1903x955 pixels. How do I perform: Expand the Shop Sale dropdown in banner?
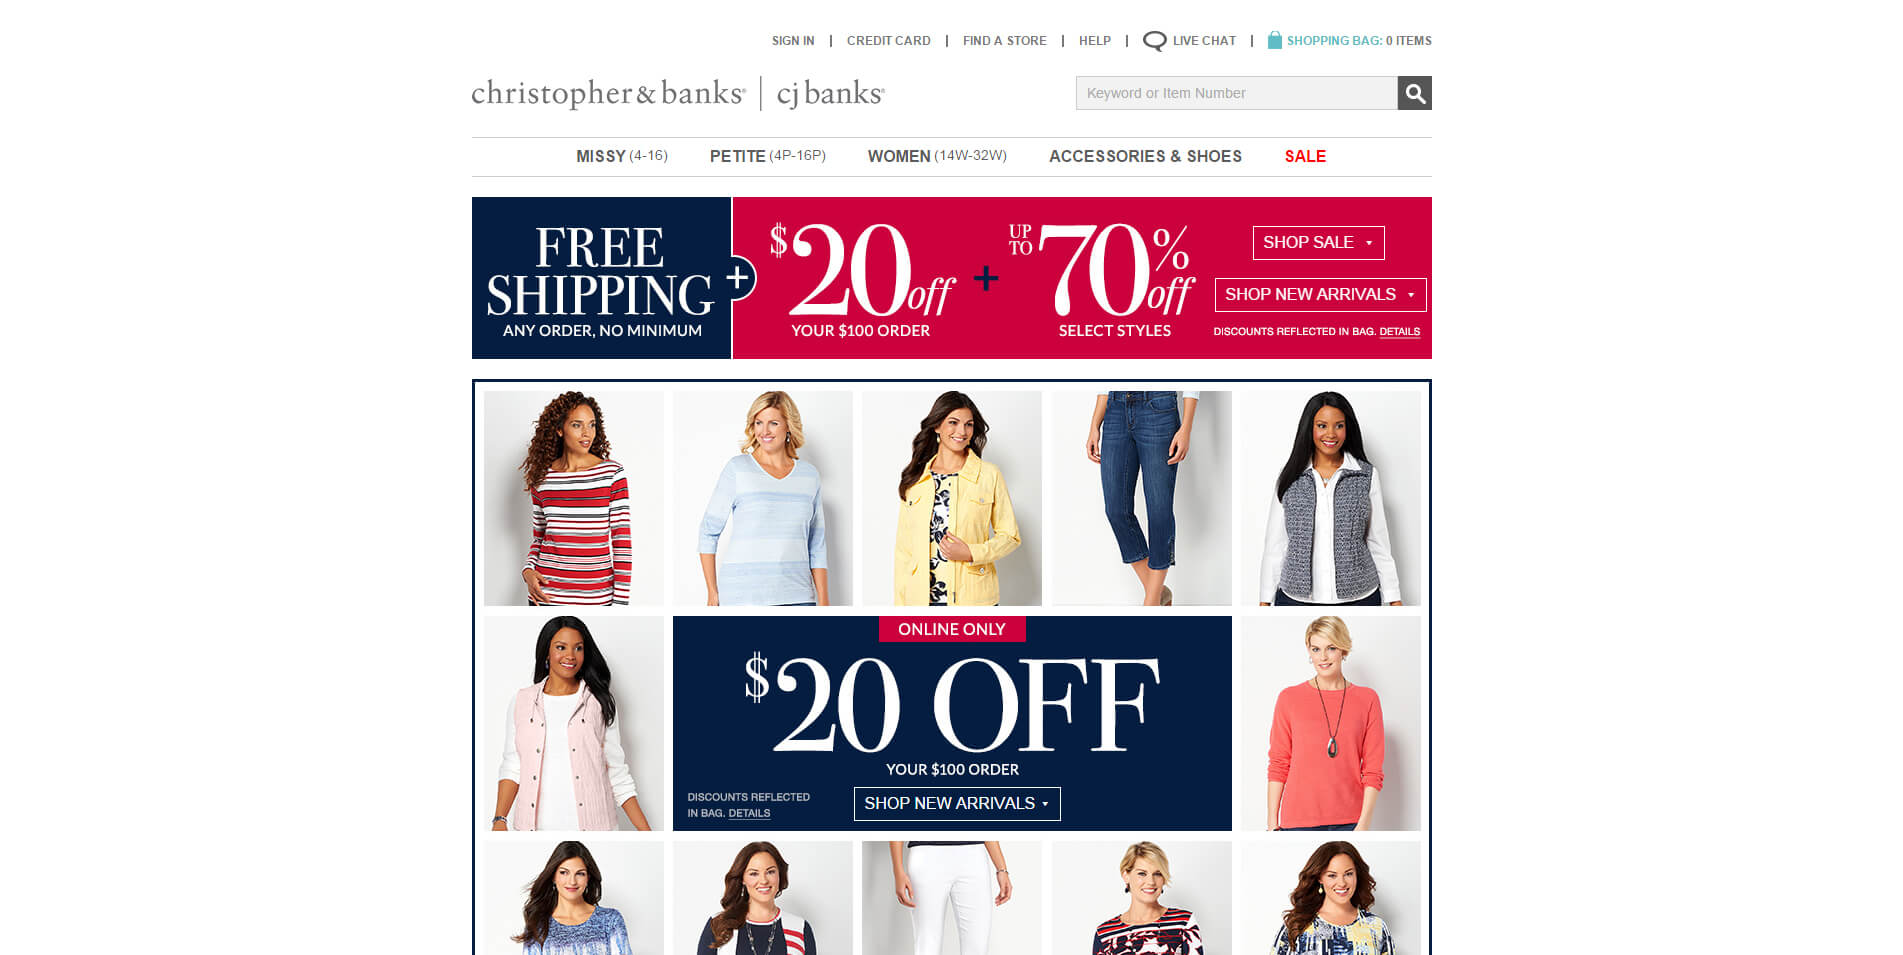(x=1318, y=243)
